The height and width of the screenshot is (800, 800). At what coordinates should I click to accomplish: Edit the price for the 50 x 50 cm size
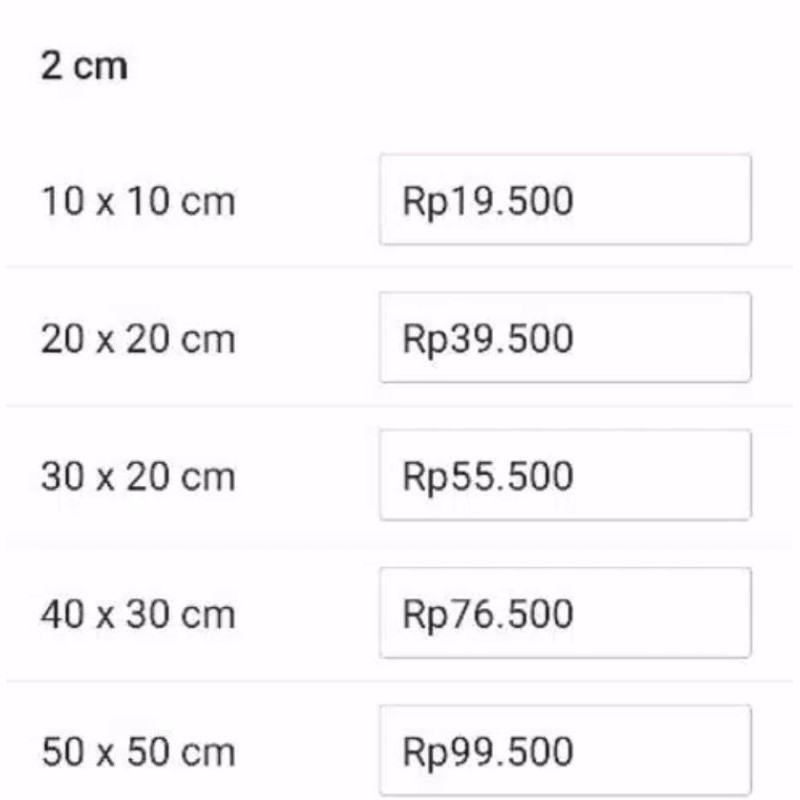(x=564, y=750)
